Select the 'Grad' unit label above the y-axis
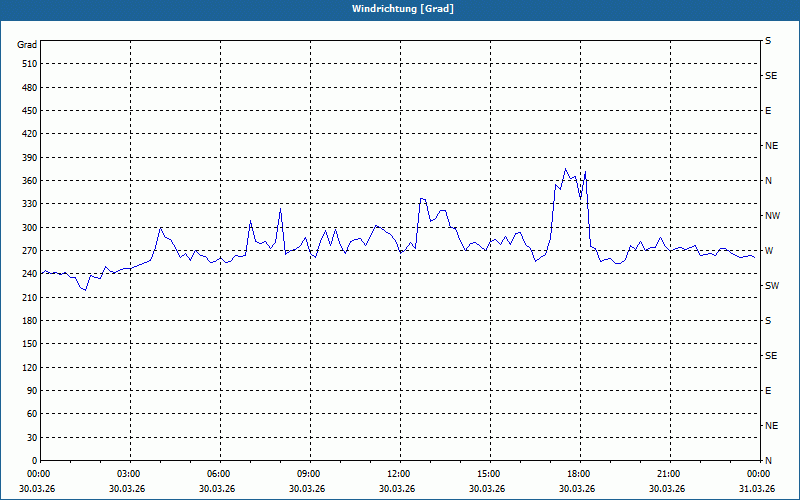800x500 pixels. (x=27, y=45)
